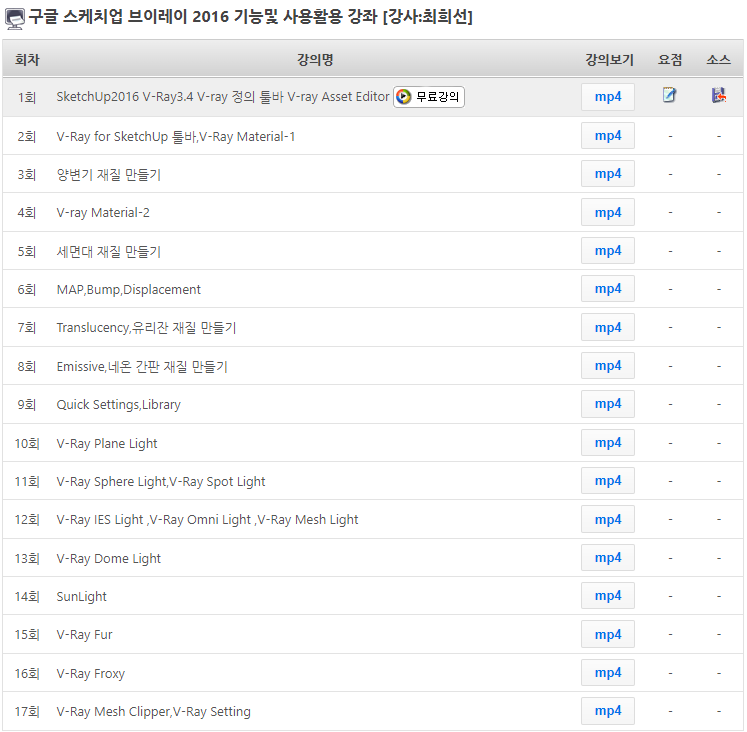The height and width of the screenshot is (732, 747).
Task: Open mp4 for V-Ray Dome Light
Action: (608, 557)
